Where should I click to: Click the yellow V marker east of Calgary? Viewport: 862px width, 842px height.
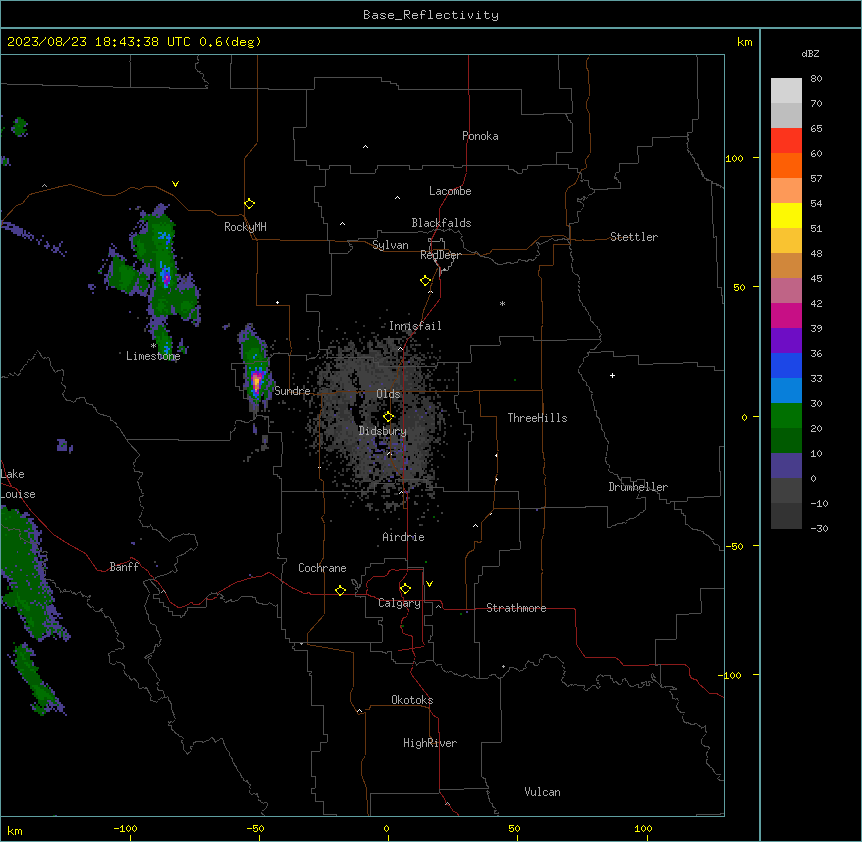(x=429, y=584)
